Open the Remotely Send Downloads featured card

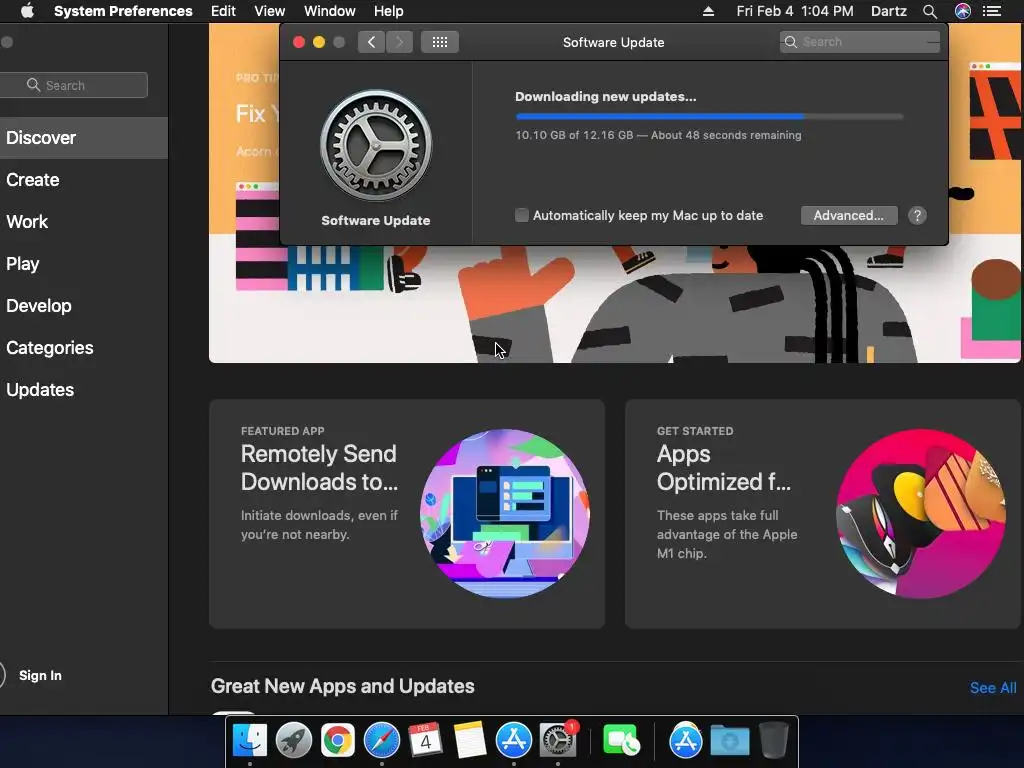coord(407,514)
